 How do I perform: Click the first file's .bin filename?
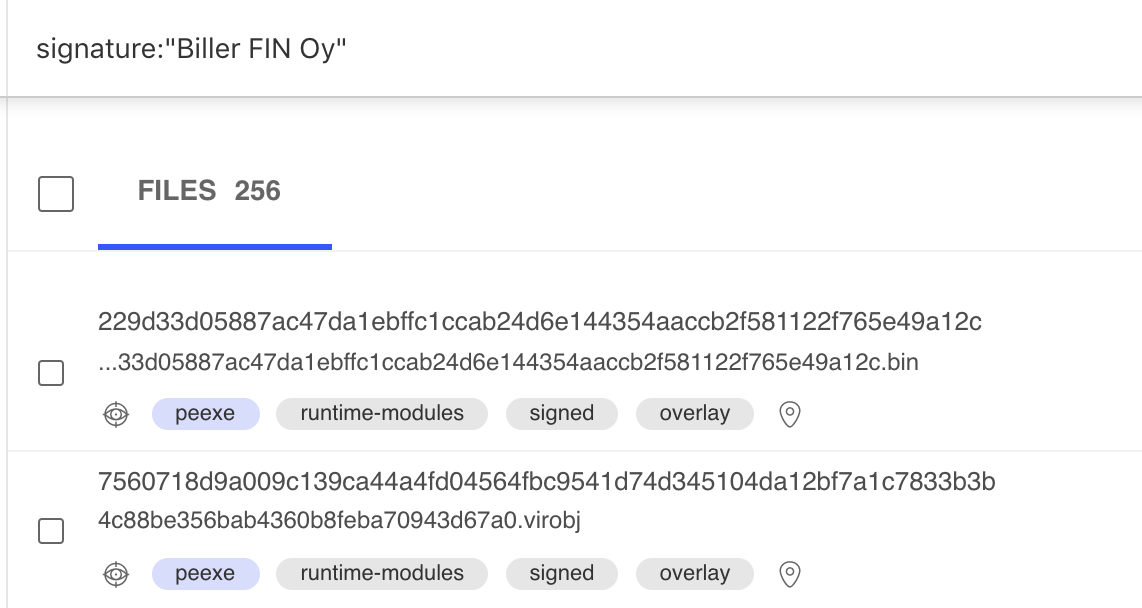508,362
